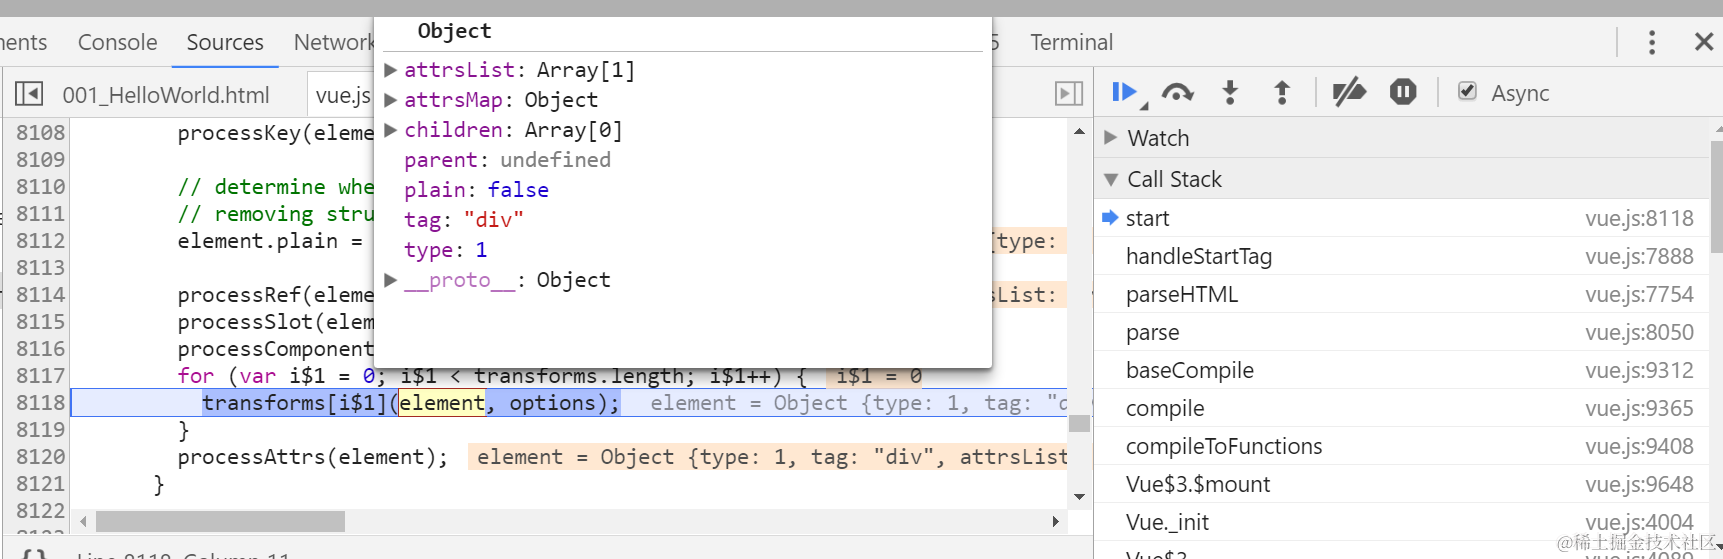
Task: Click the Object popup header
Action: pyautogui.click(x=454, y=31)
